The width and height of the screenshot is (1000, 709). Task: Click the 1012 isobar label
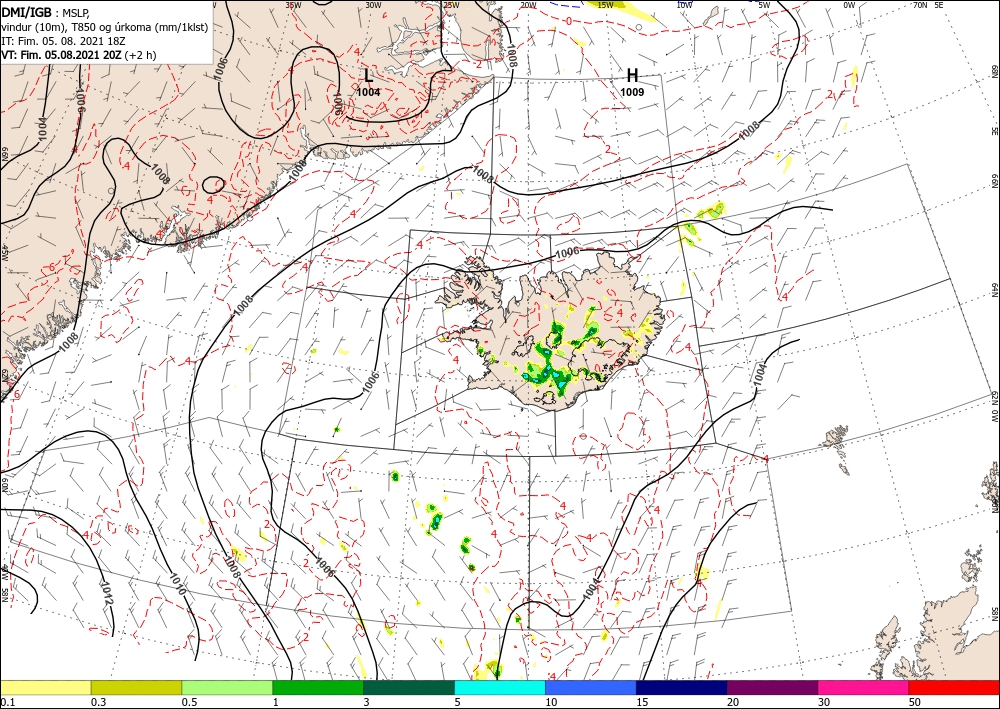107,593
